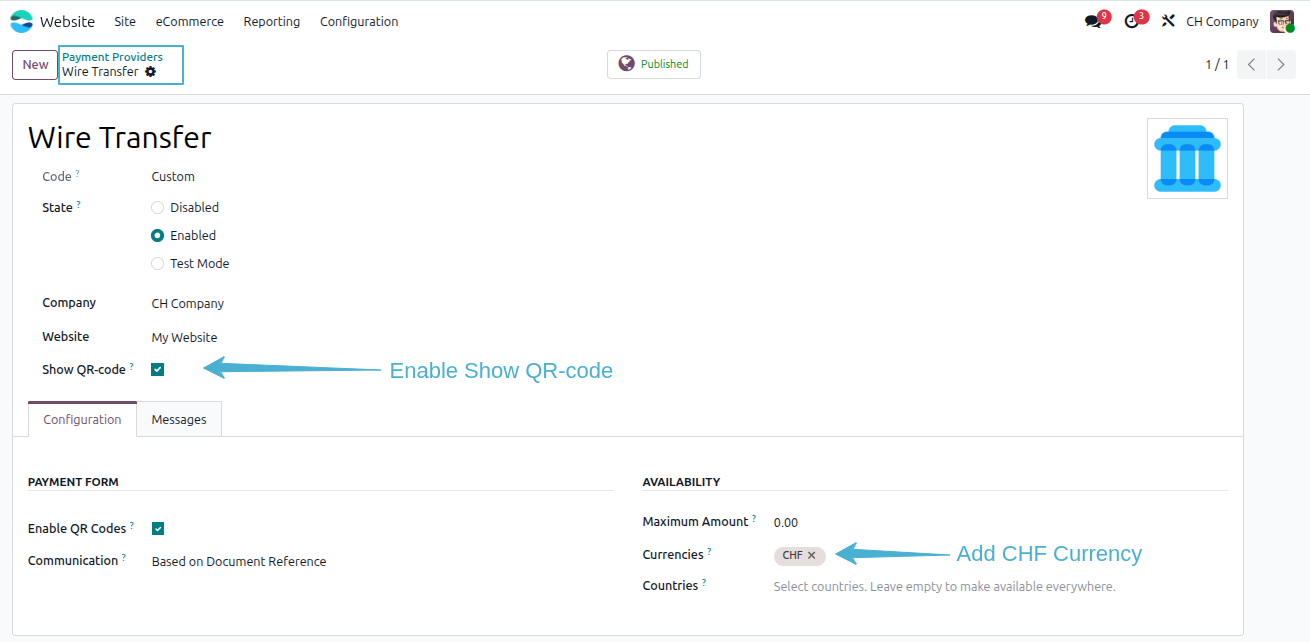Open the Site menu

tap(125, 21)
